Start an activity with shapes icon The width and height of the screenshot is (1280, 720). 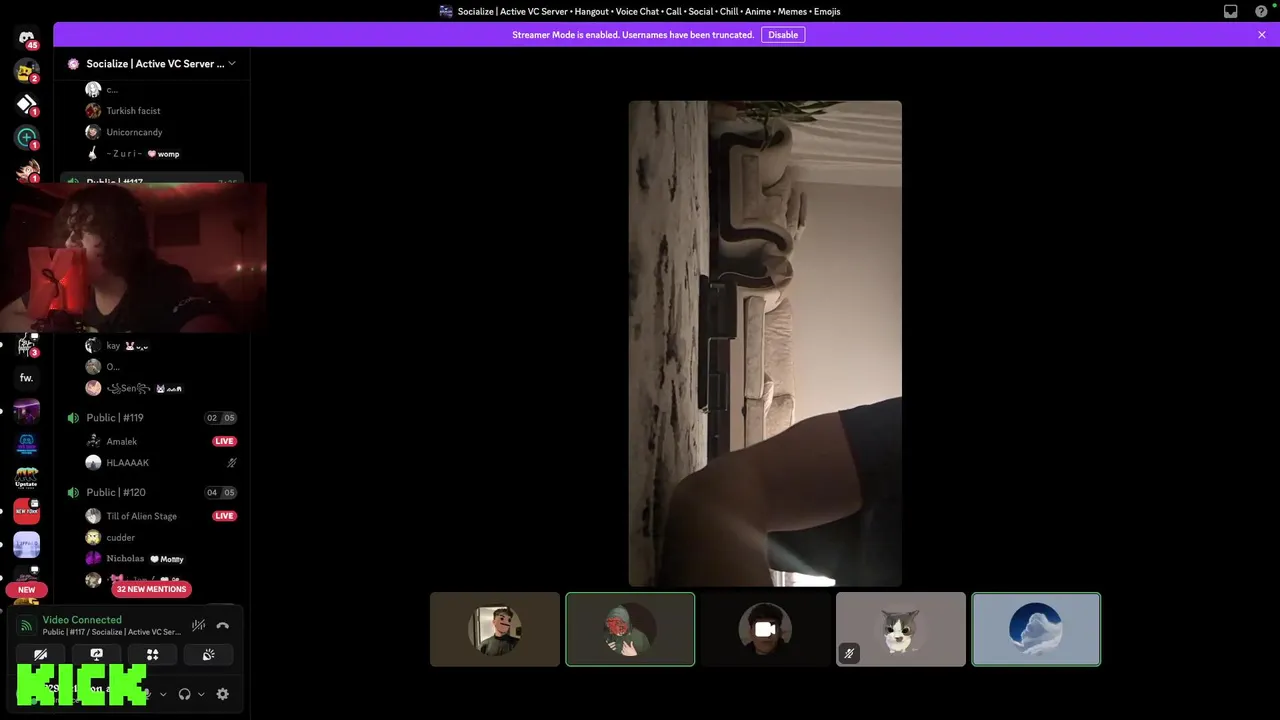[152, 655]
